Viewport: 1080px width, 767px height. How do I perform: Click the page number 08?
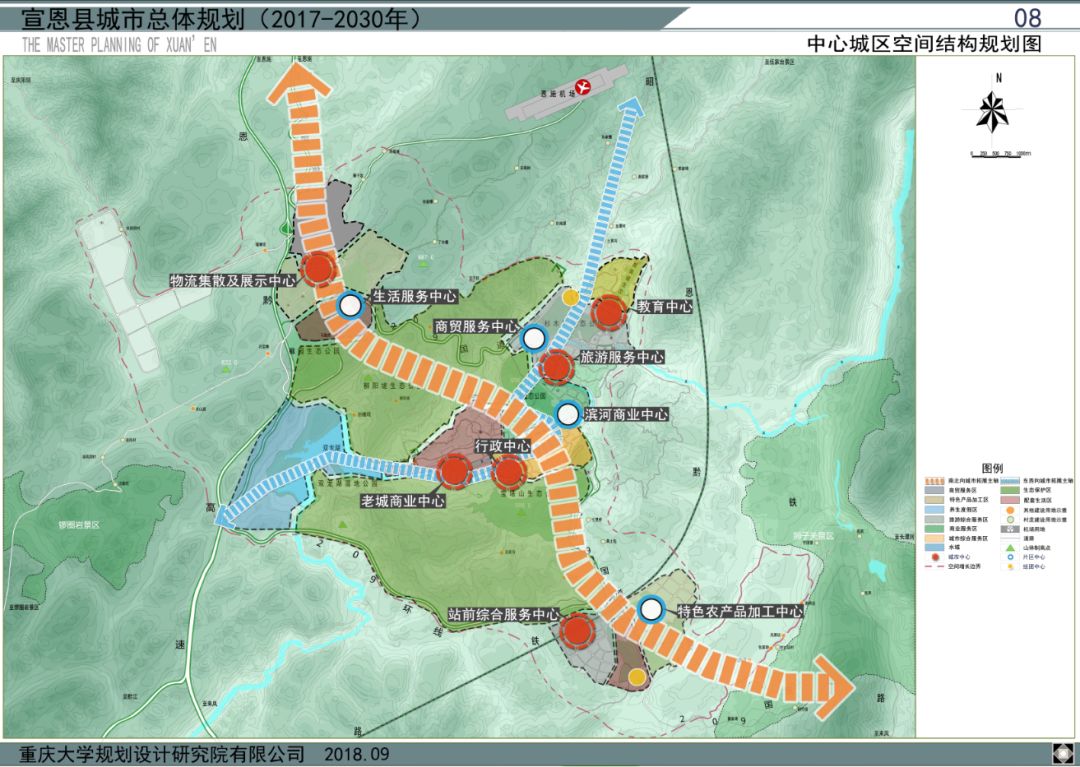[1028, 17]
